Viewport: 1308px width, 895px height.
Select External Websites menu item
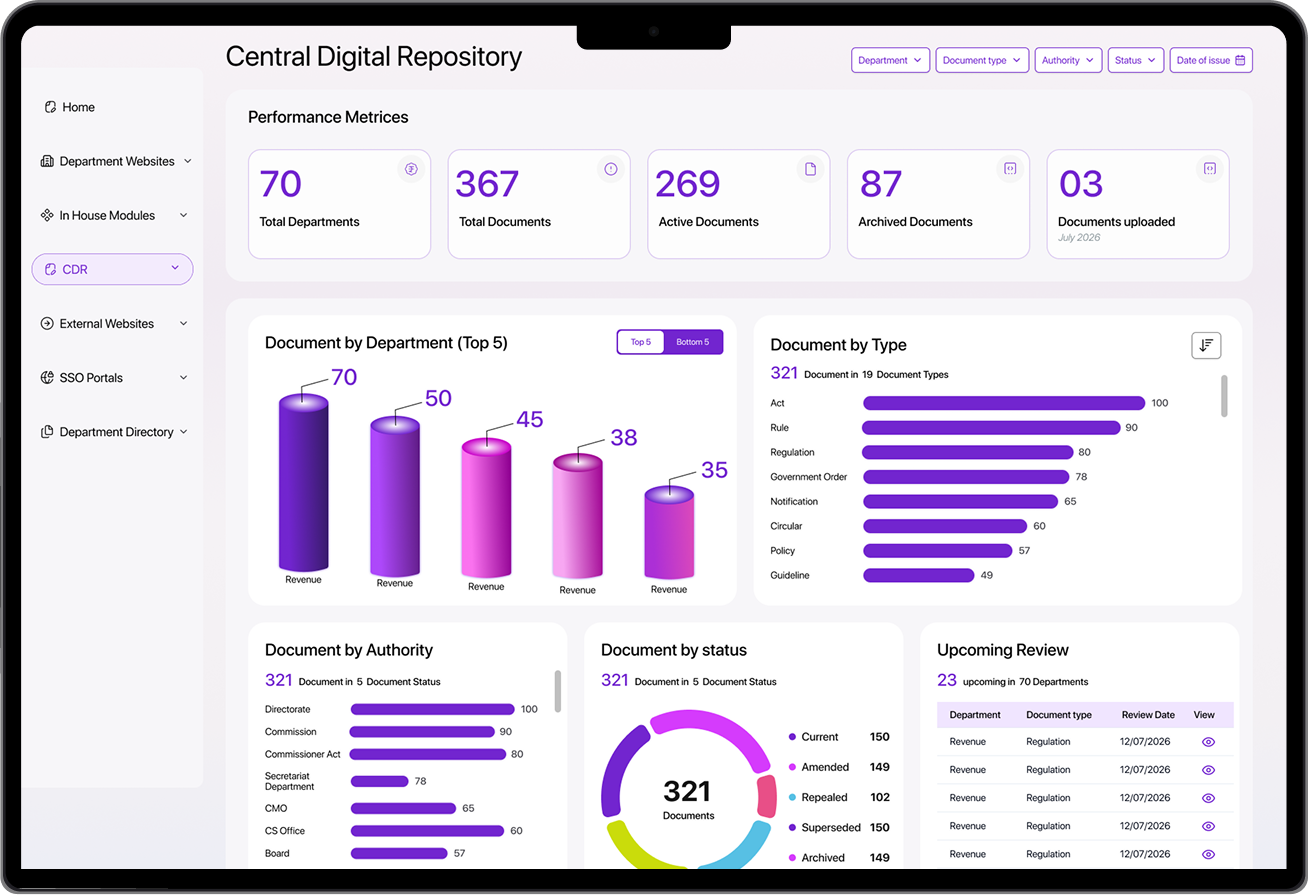114,323
